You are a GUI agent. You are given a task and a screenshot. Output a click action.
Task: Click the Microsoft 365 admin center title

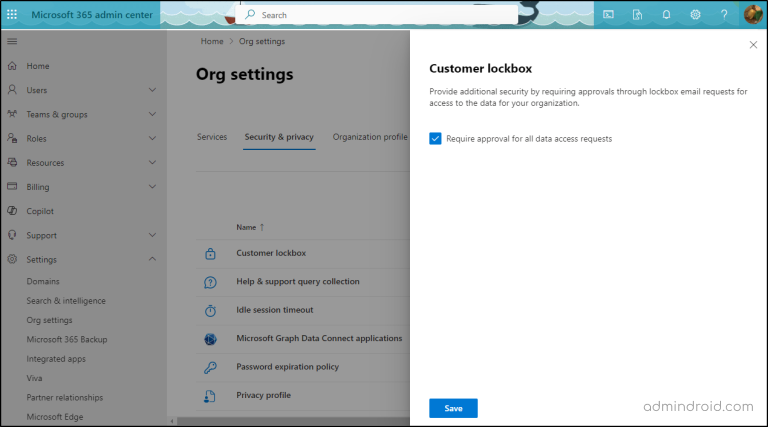(x=92, y=15)
